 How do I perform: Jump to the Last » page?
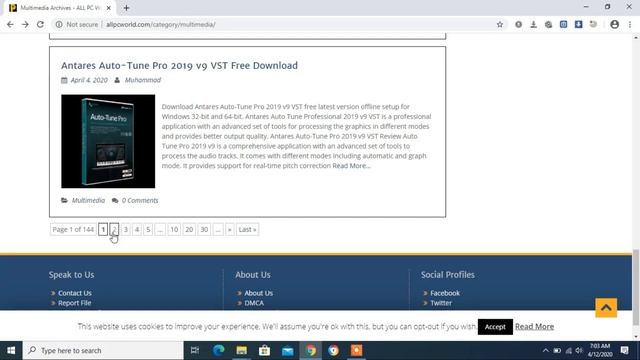click(x=247, y=229)
